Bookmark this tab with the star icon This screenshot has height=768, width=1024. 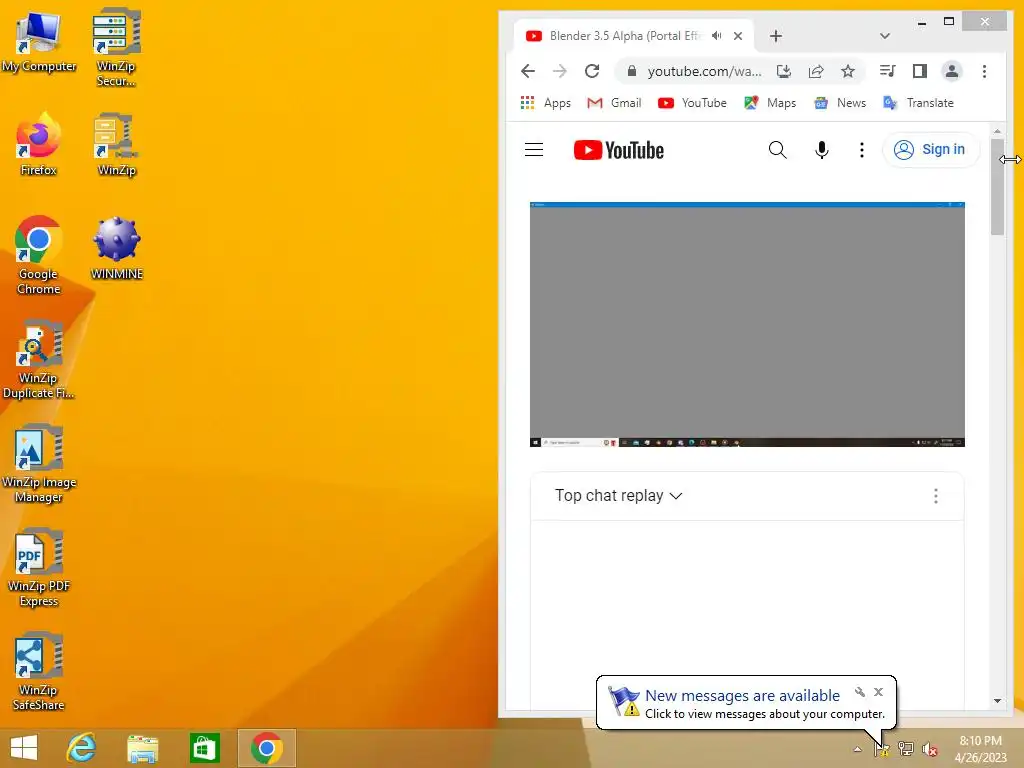pyautogui.click(x=848, y=71)
